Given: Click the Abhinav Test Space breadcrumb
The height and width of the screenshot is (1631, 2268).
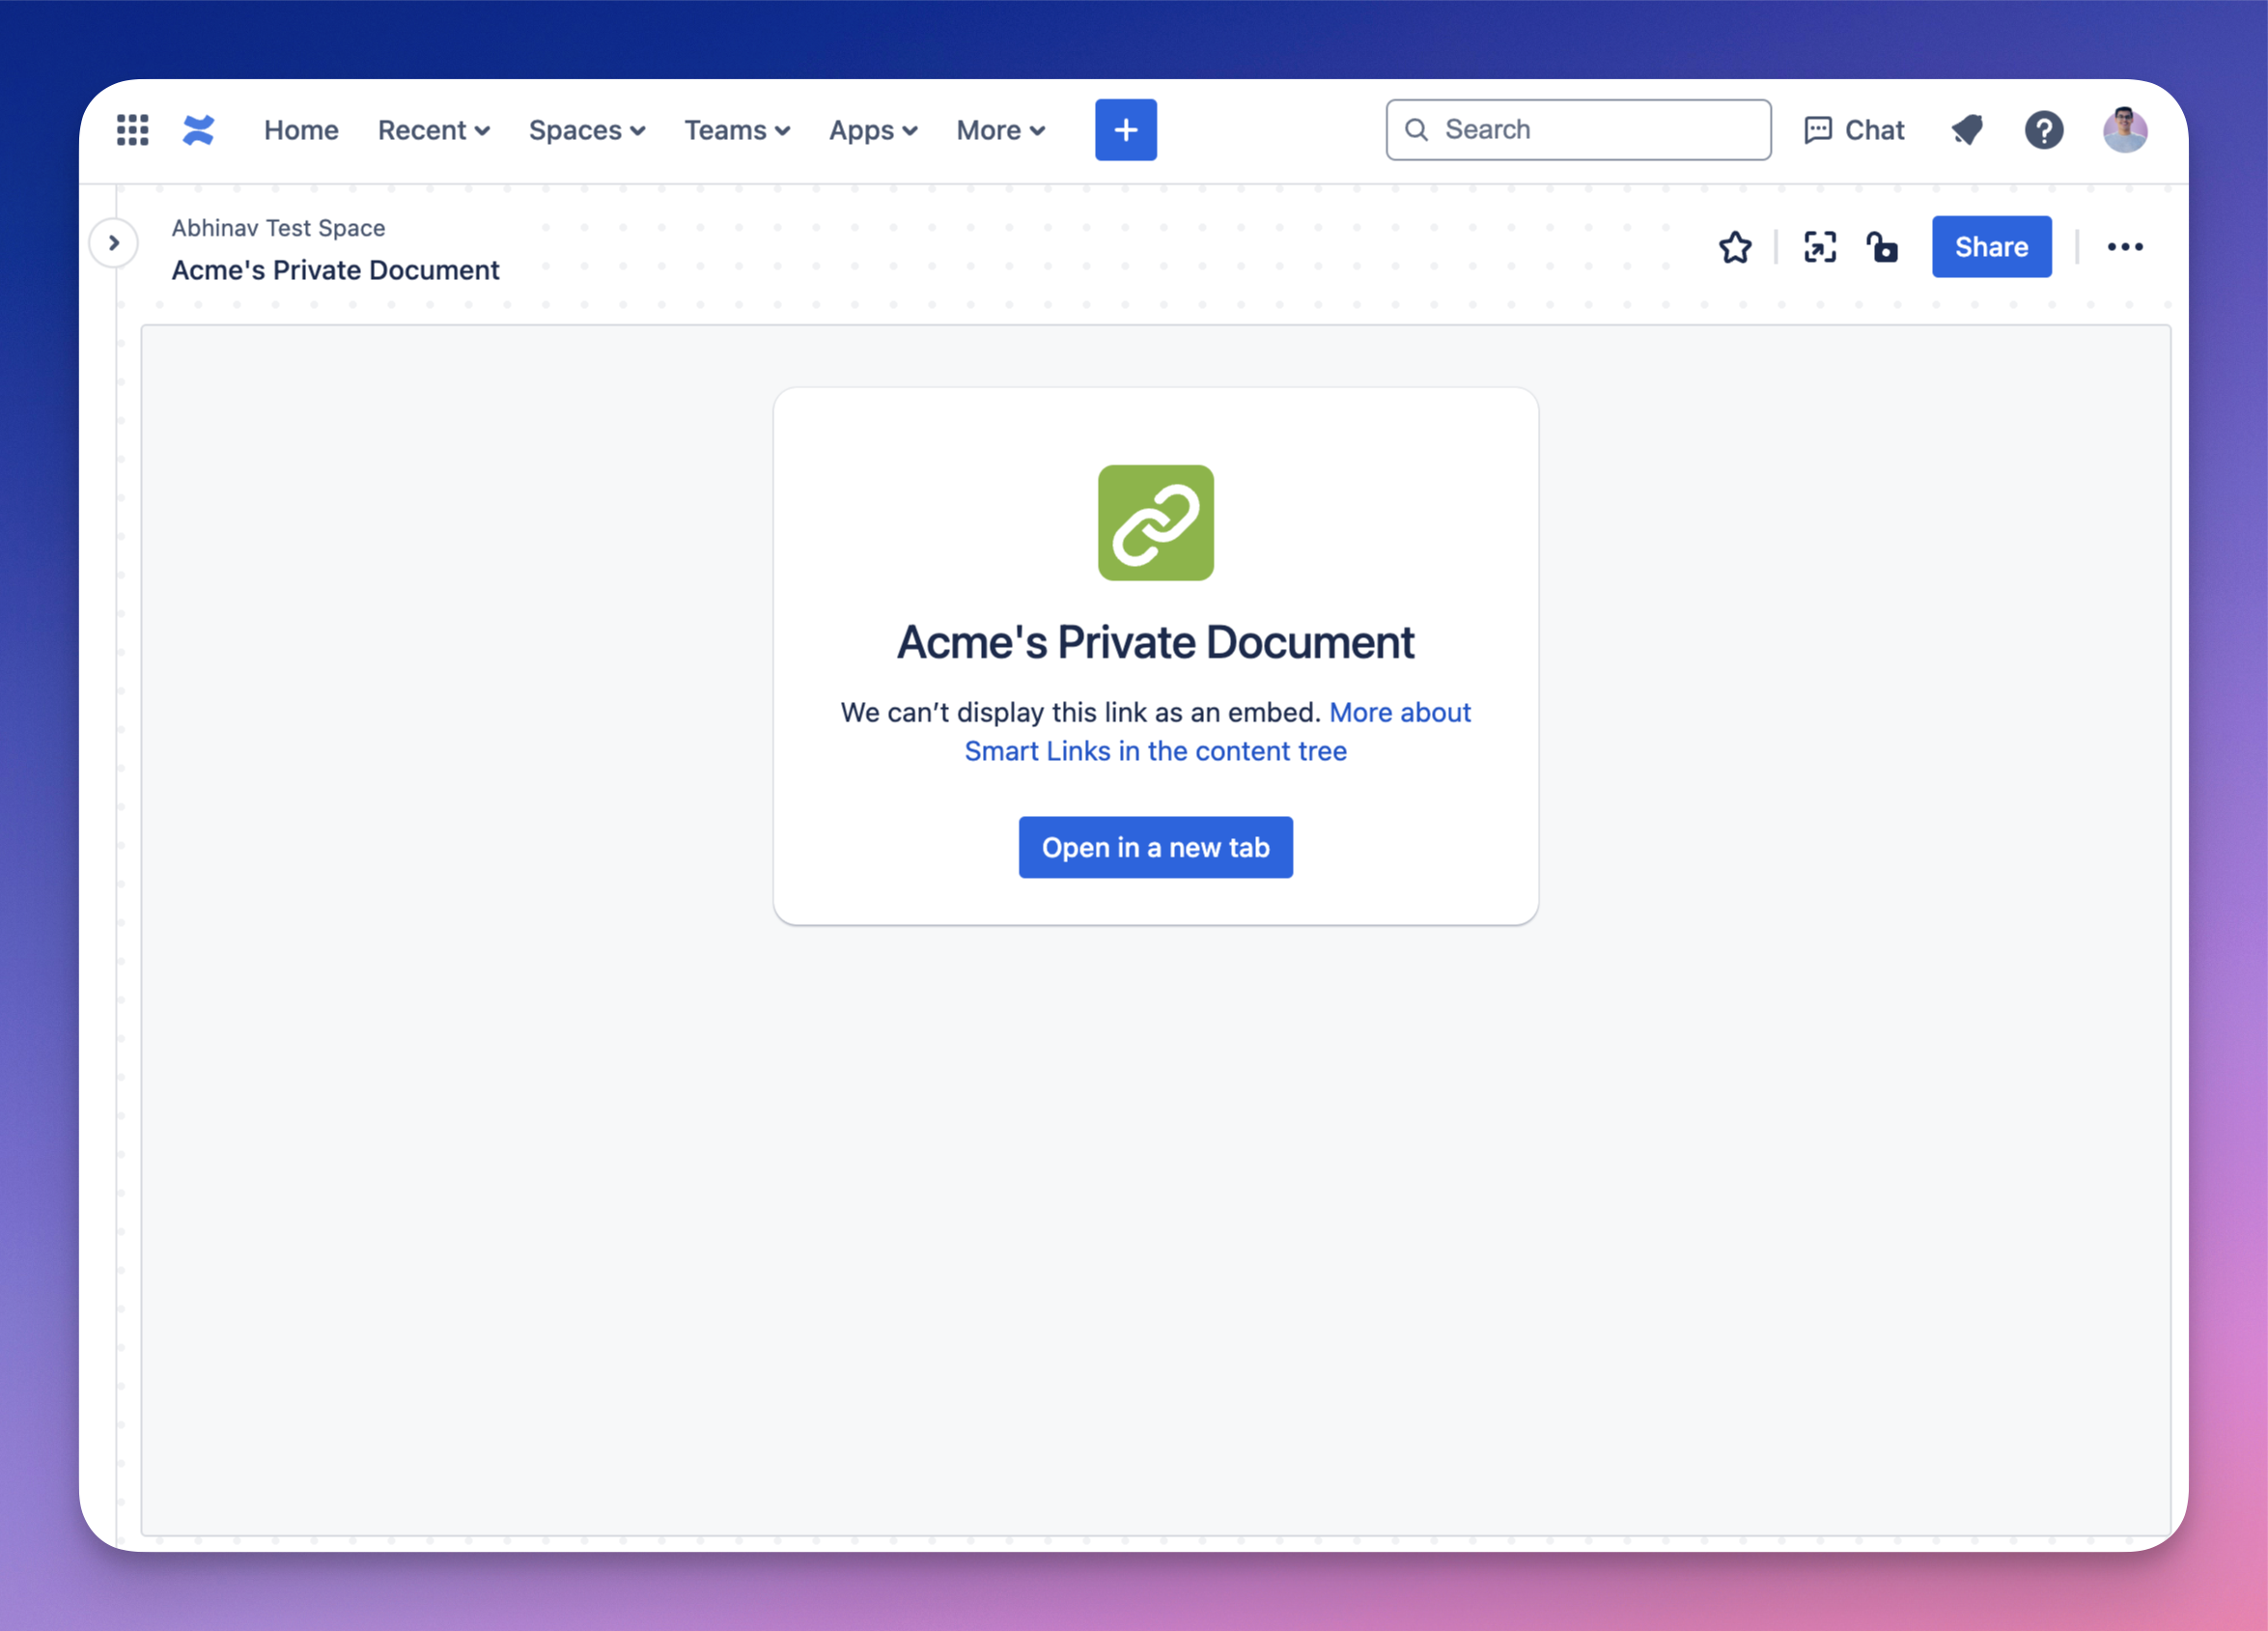Looking at the screenshot, I should point(278,228).
